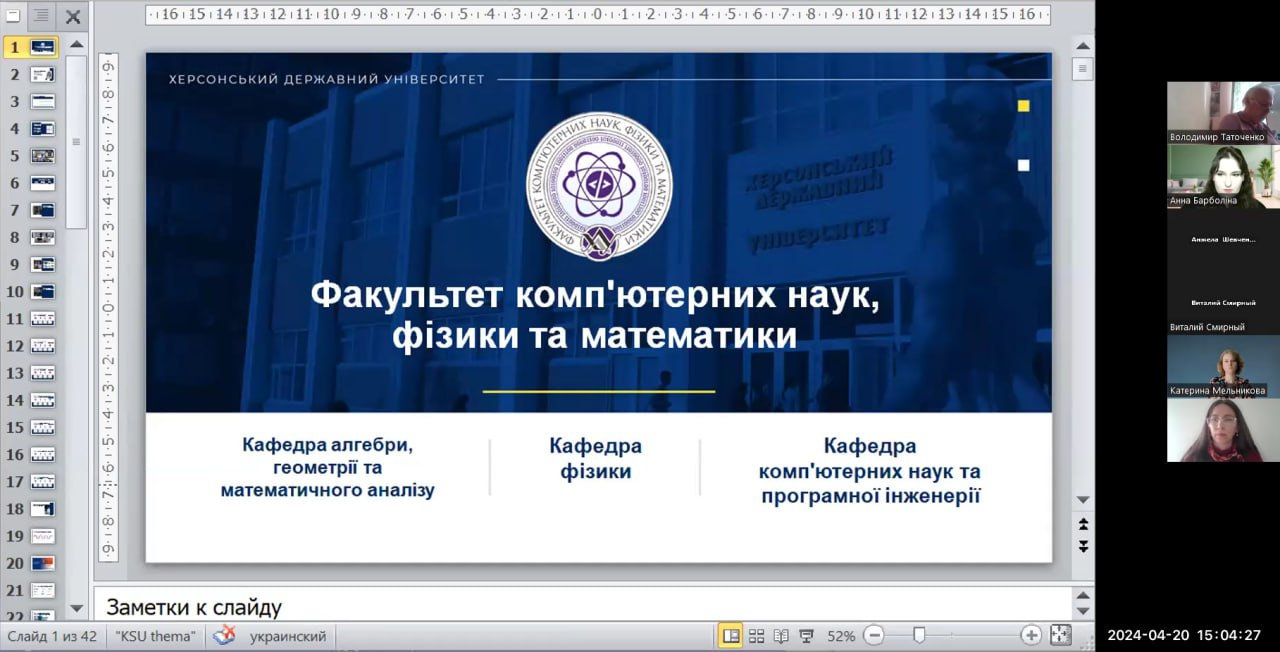Select slide 13 thumbnail

(42, 372)
